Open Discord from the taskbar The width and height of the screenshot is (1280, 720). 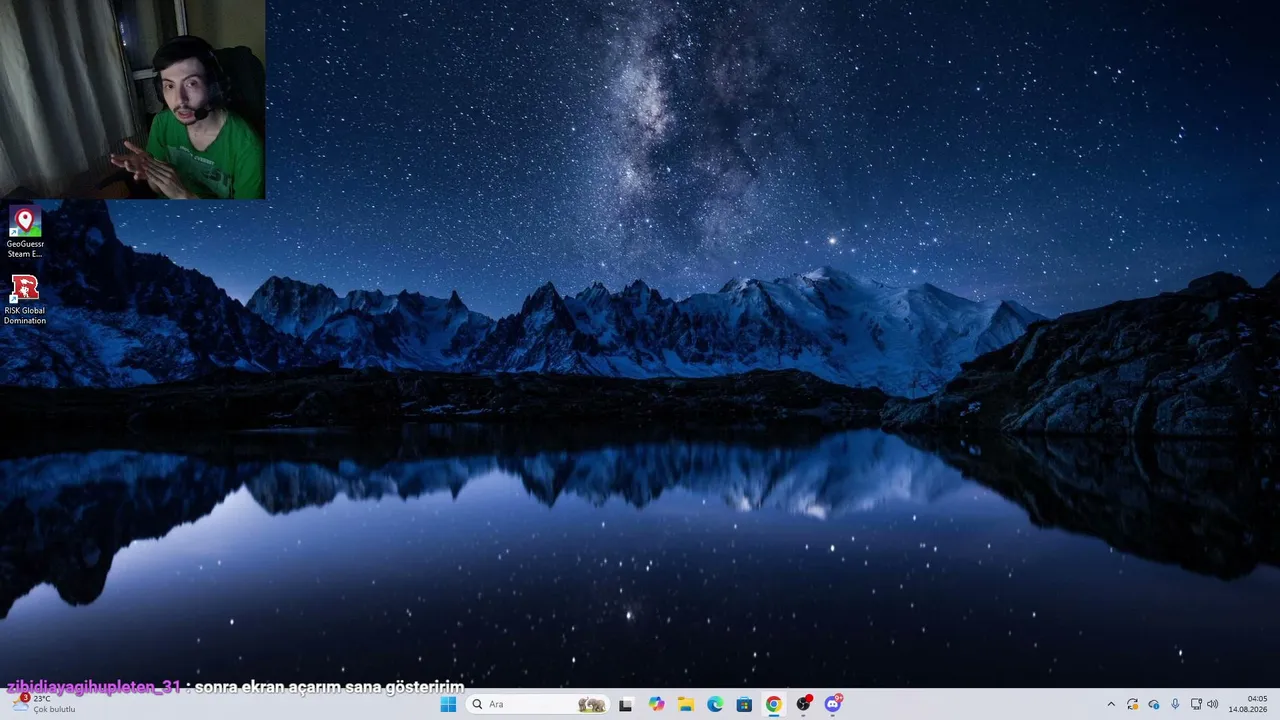click(x=833, y=704)
